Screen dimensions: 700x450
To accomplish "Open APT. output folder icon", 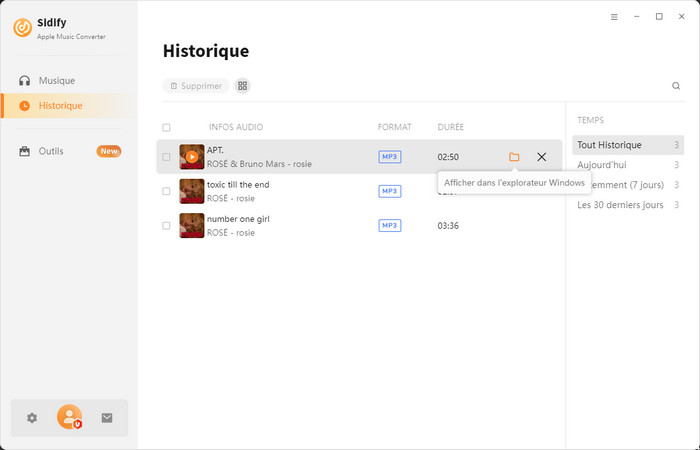I will pos(514,157).
